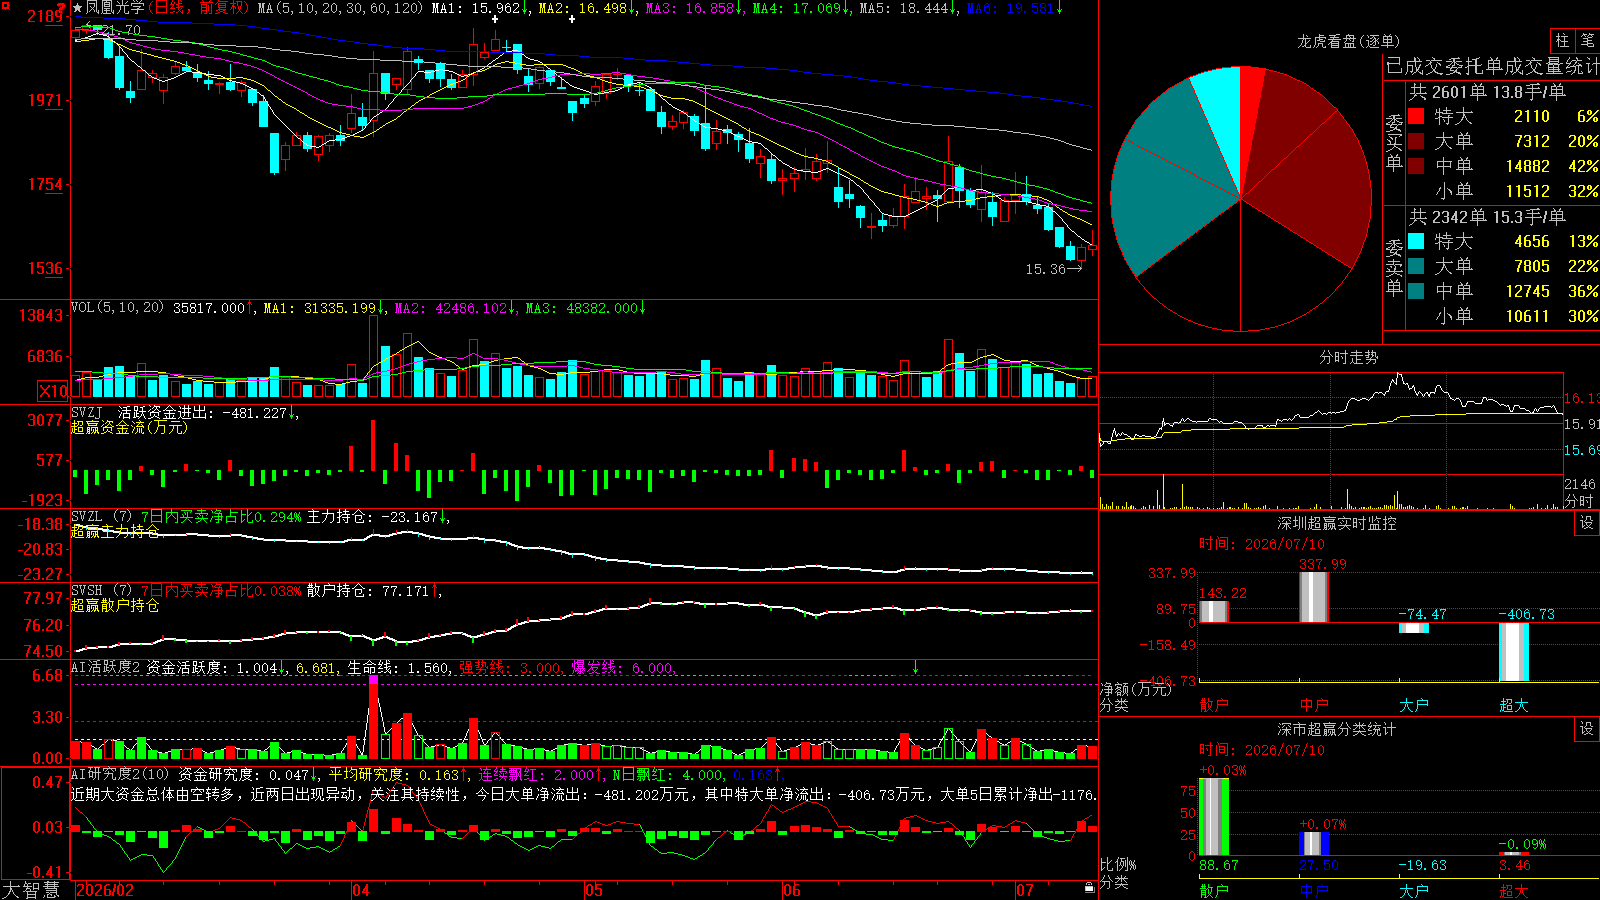Click the 已成交委托单成交量统计 header
Viewport: 1600px width, 900px height.
point(1492,66)
